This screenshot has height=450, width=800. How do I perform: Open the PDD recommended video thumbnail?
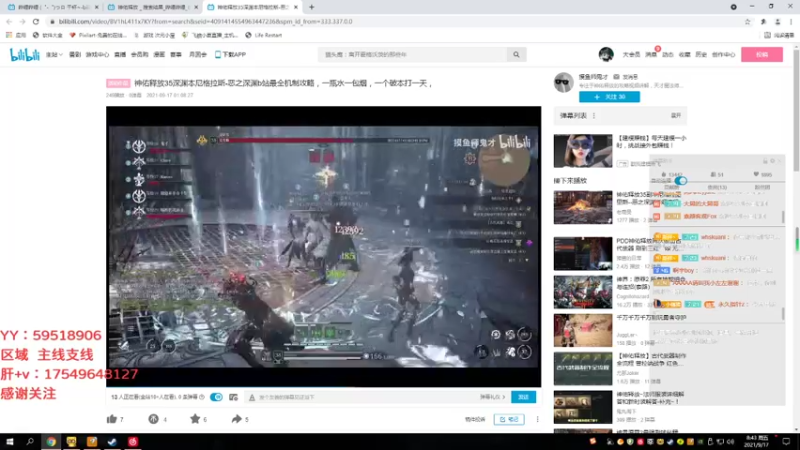(583, 253)
